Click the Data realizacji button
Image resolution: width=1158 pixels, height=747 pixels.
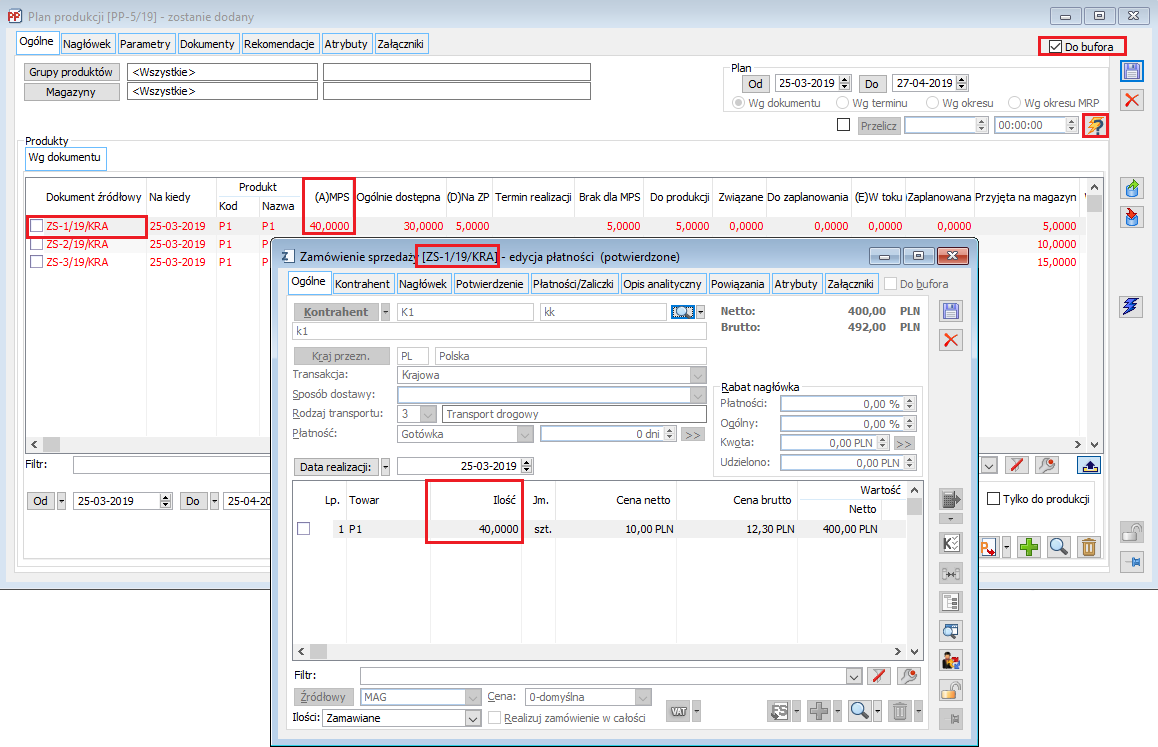pos(335,467)
